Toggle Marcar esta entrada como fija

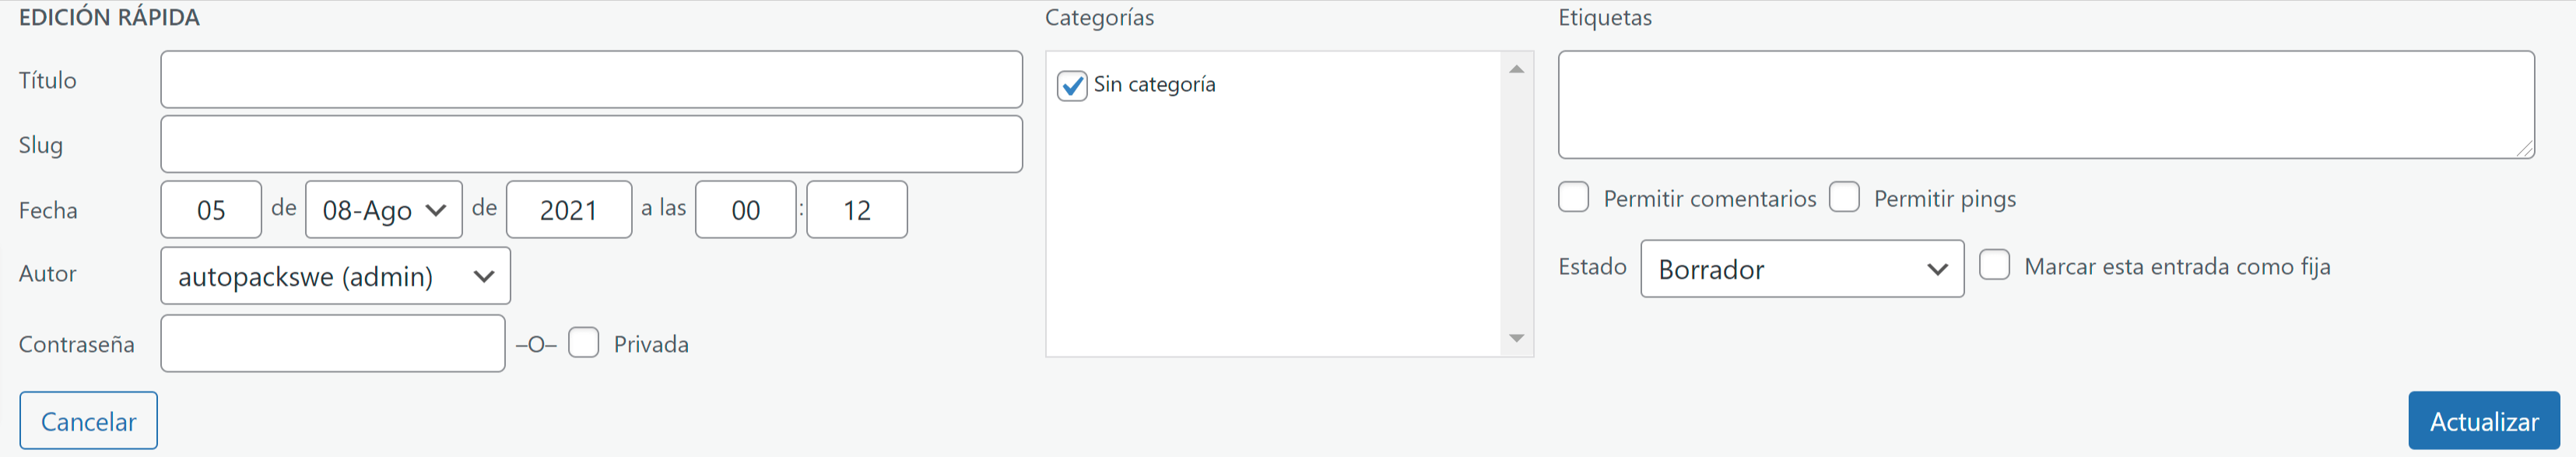click(x=1994, y=265)
